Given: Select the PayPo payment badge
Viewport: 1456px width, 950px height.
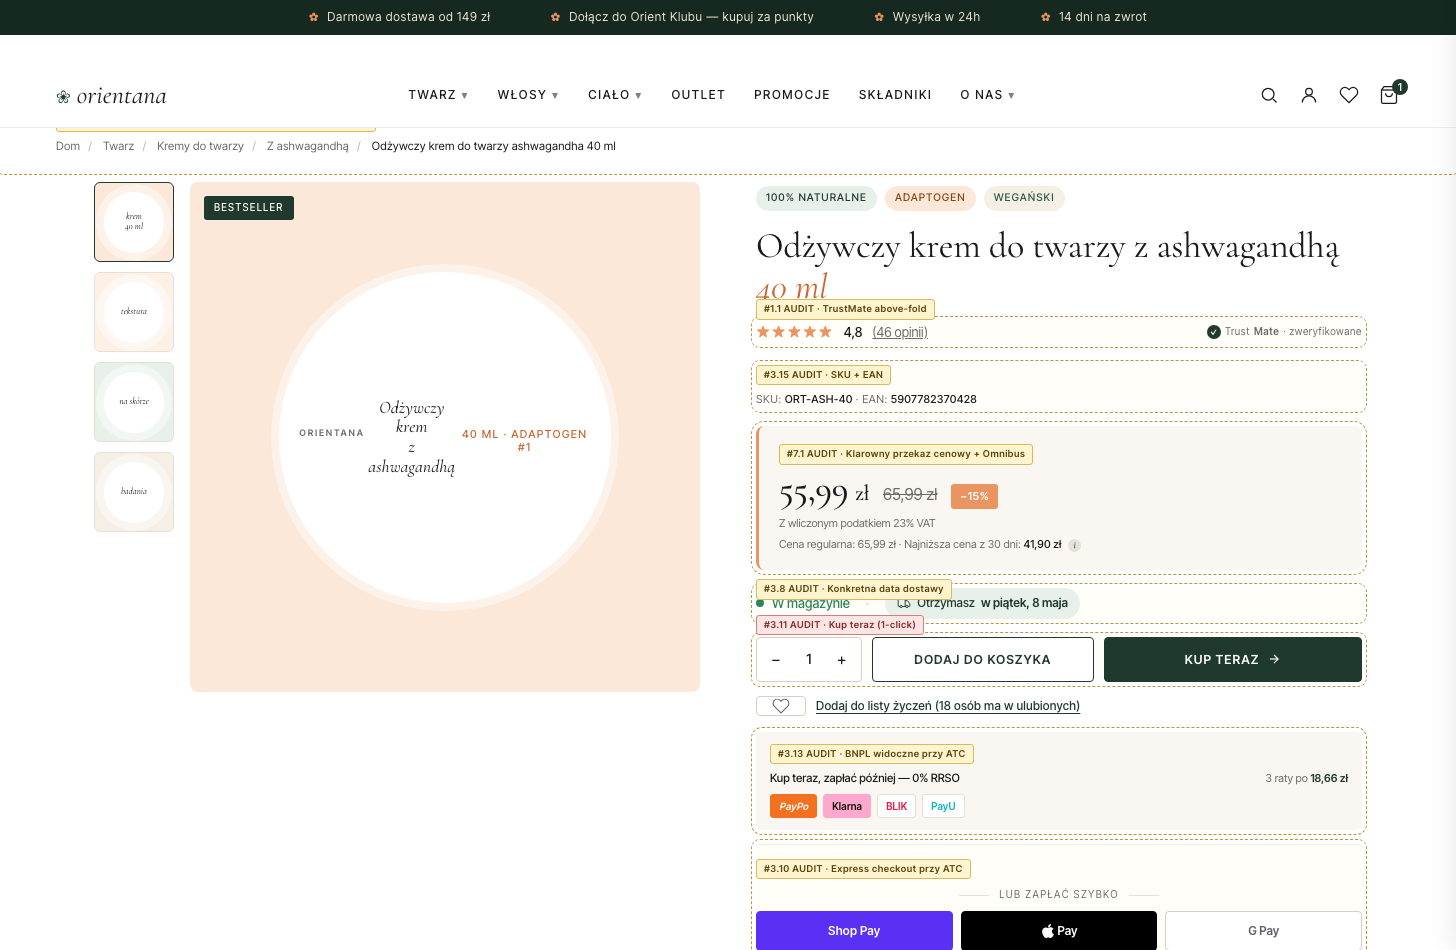Looking at the screenshot, I should (793, 806).
